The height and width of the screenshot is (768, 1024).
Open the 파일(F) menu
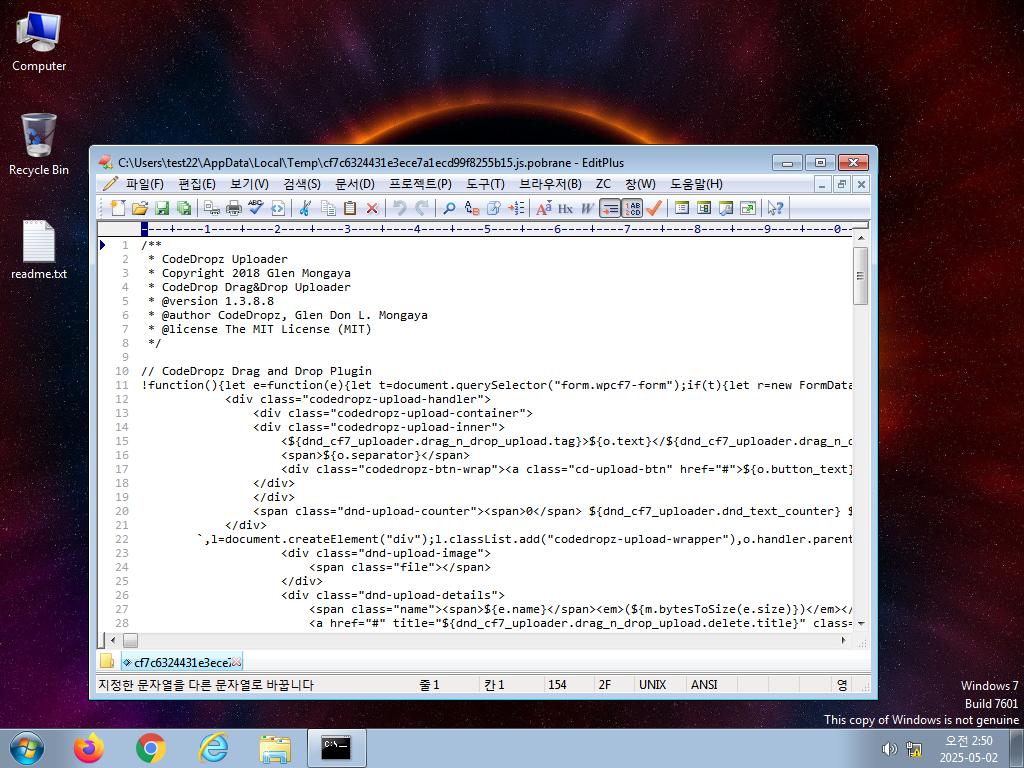(x=144, y=184)
